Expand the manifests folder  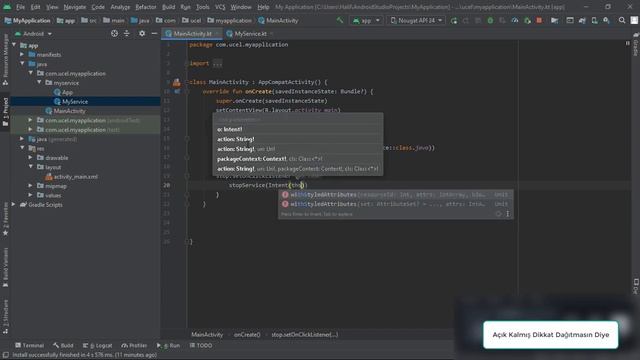point(22,54)
